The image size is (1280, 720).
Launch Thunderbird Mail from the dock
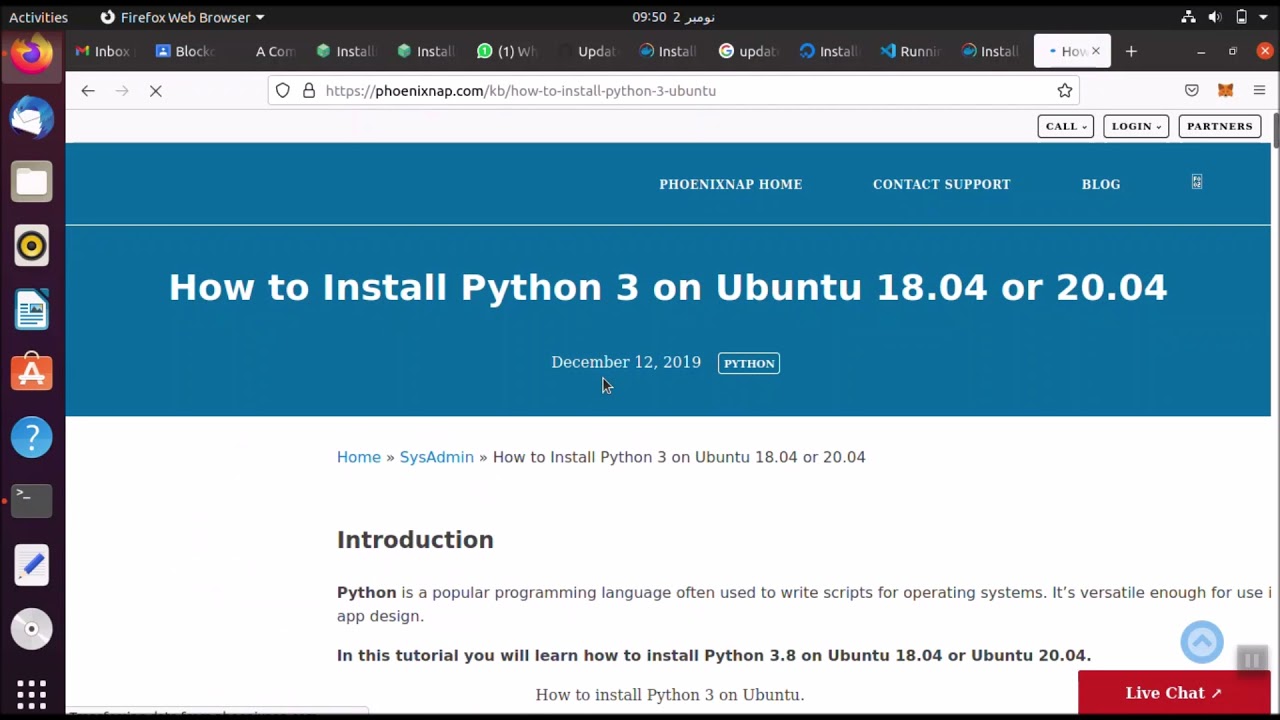[x=31, y=119]
